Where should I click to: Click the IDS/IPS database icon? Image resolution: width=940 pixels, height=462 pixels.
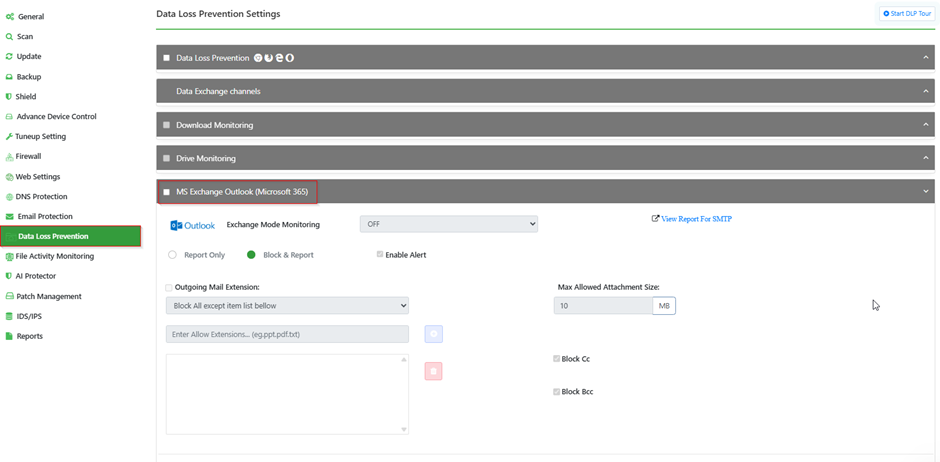9,316
